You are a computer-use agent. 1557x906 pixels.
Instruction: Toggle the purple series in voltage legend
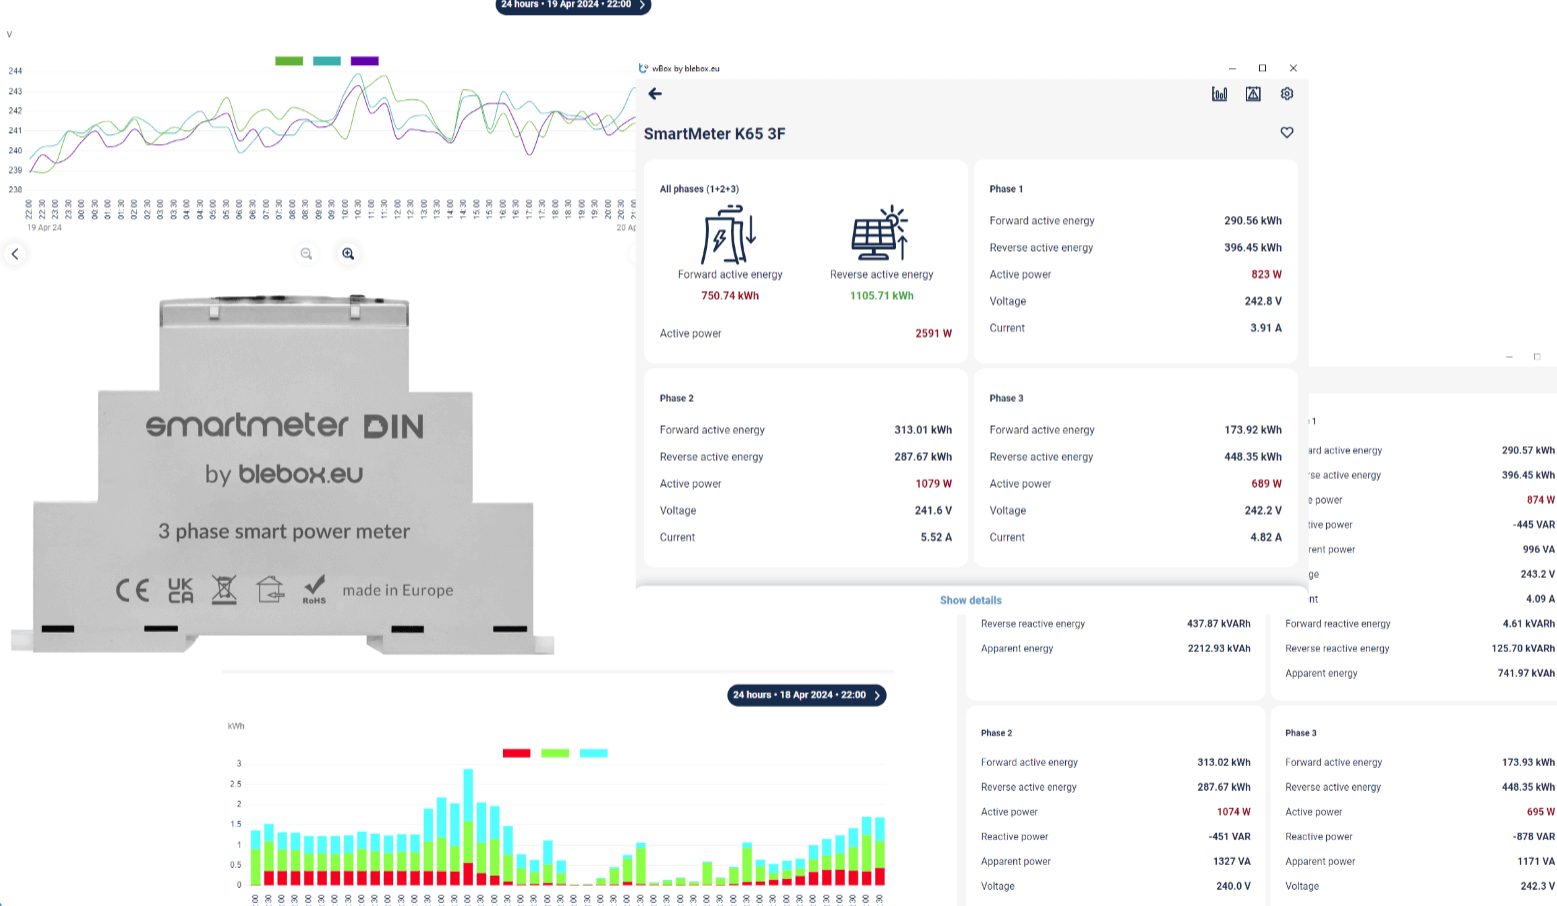pos(365,61)
